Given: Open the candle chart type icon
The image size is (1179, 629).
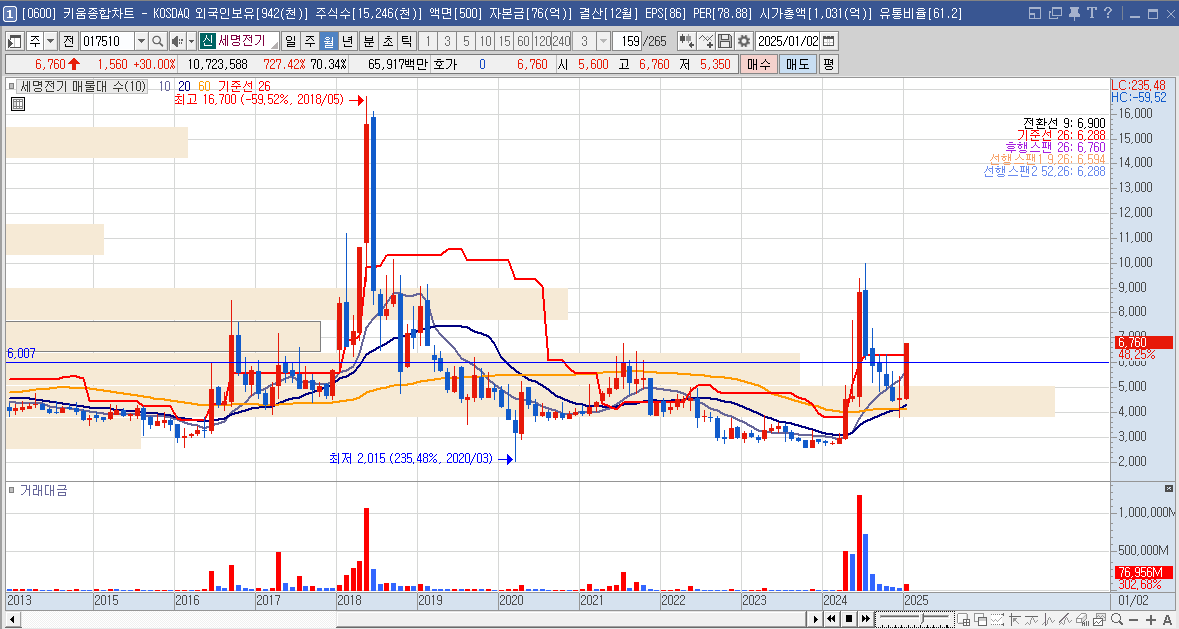Looking at the screenshot, I should click(x=685, y=41).
